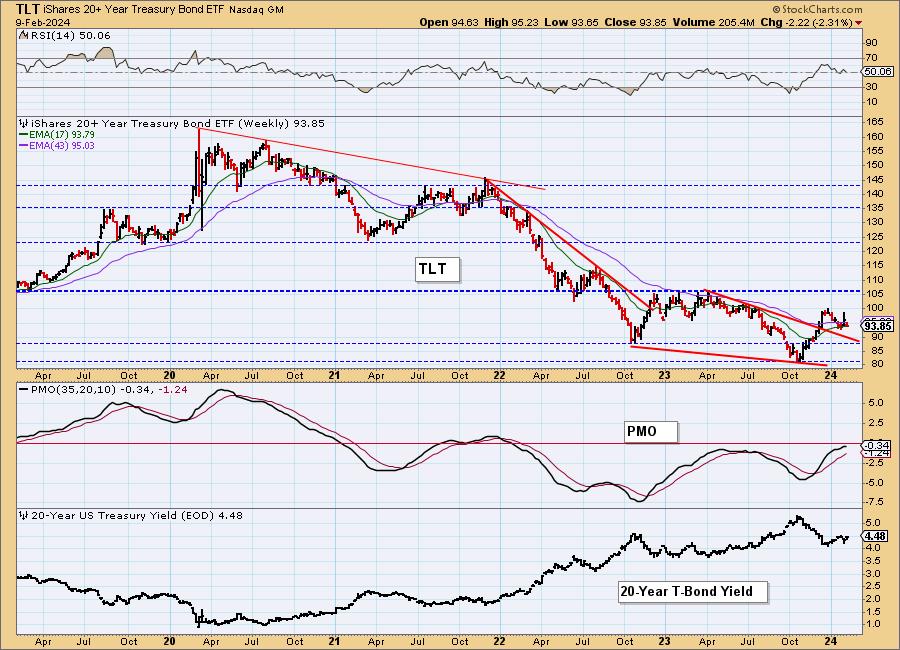Click the Close 93.85 header value
The width and height of the screenshot is (900, 650).
click(x=635, y=22)
